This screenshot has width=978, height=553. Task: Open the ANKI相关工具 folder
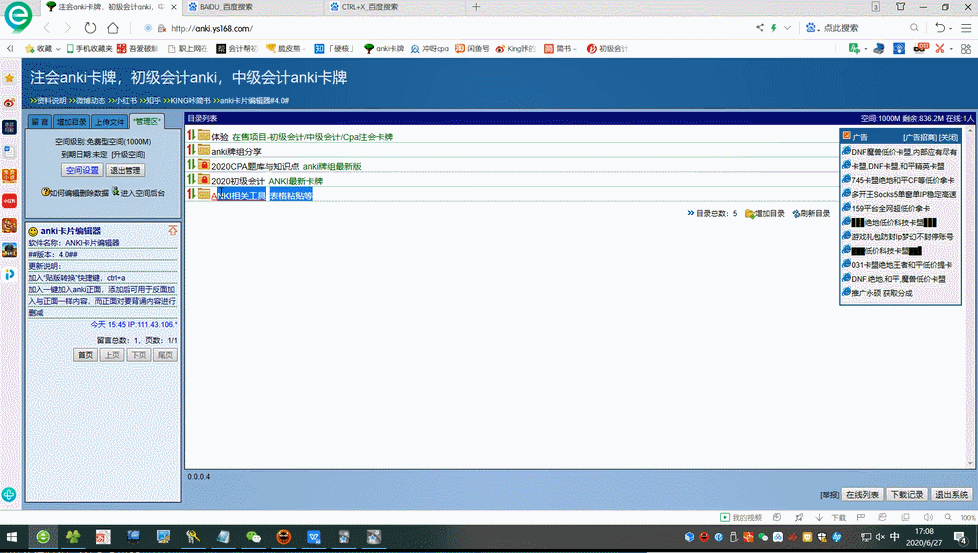(238, 195)
